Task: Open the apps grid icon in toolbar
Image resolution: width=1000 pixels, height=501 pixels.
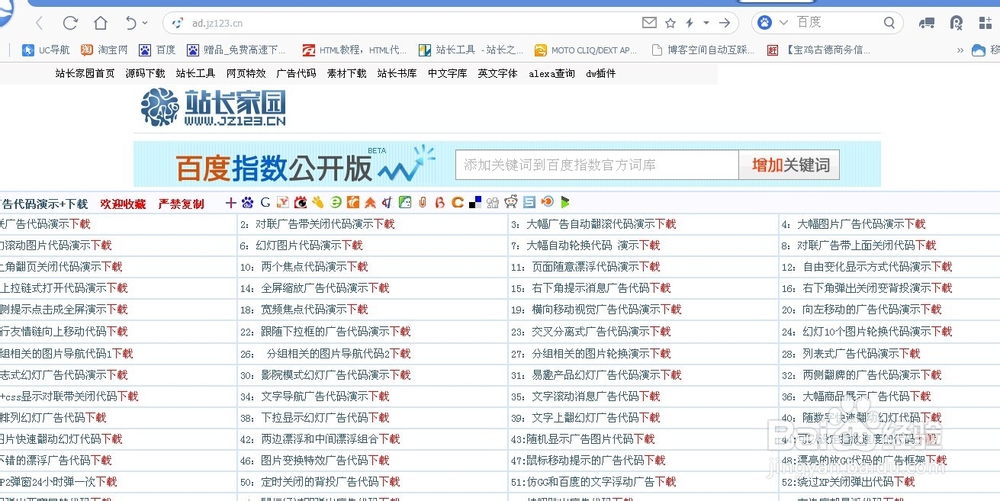Action: pyautogui.click(x=985, y=23)
